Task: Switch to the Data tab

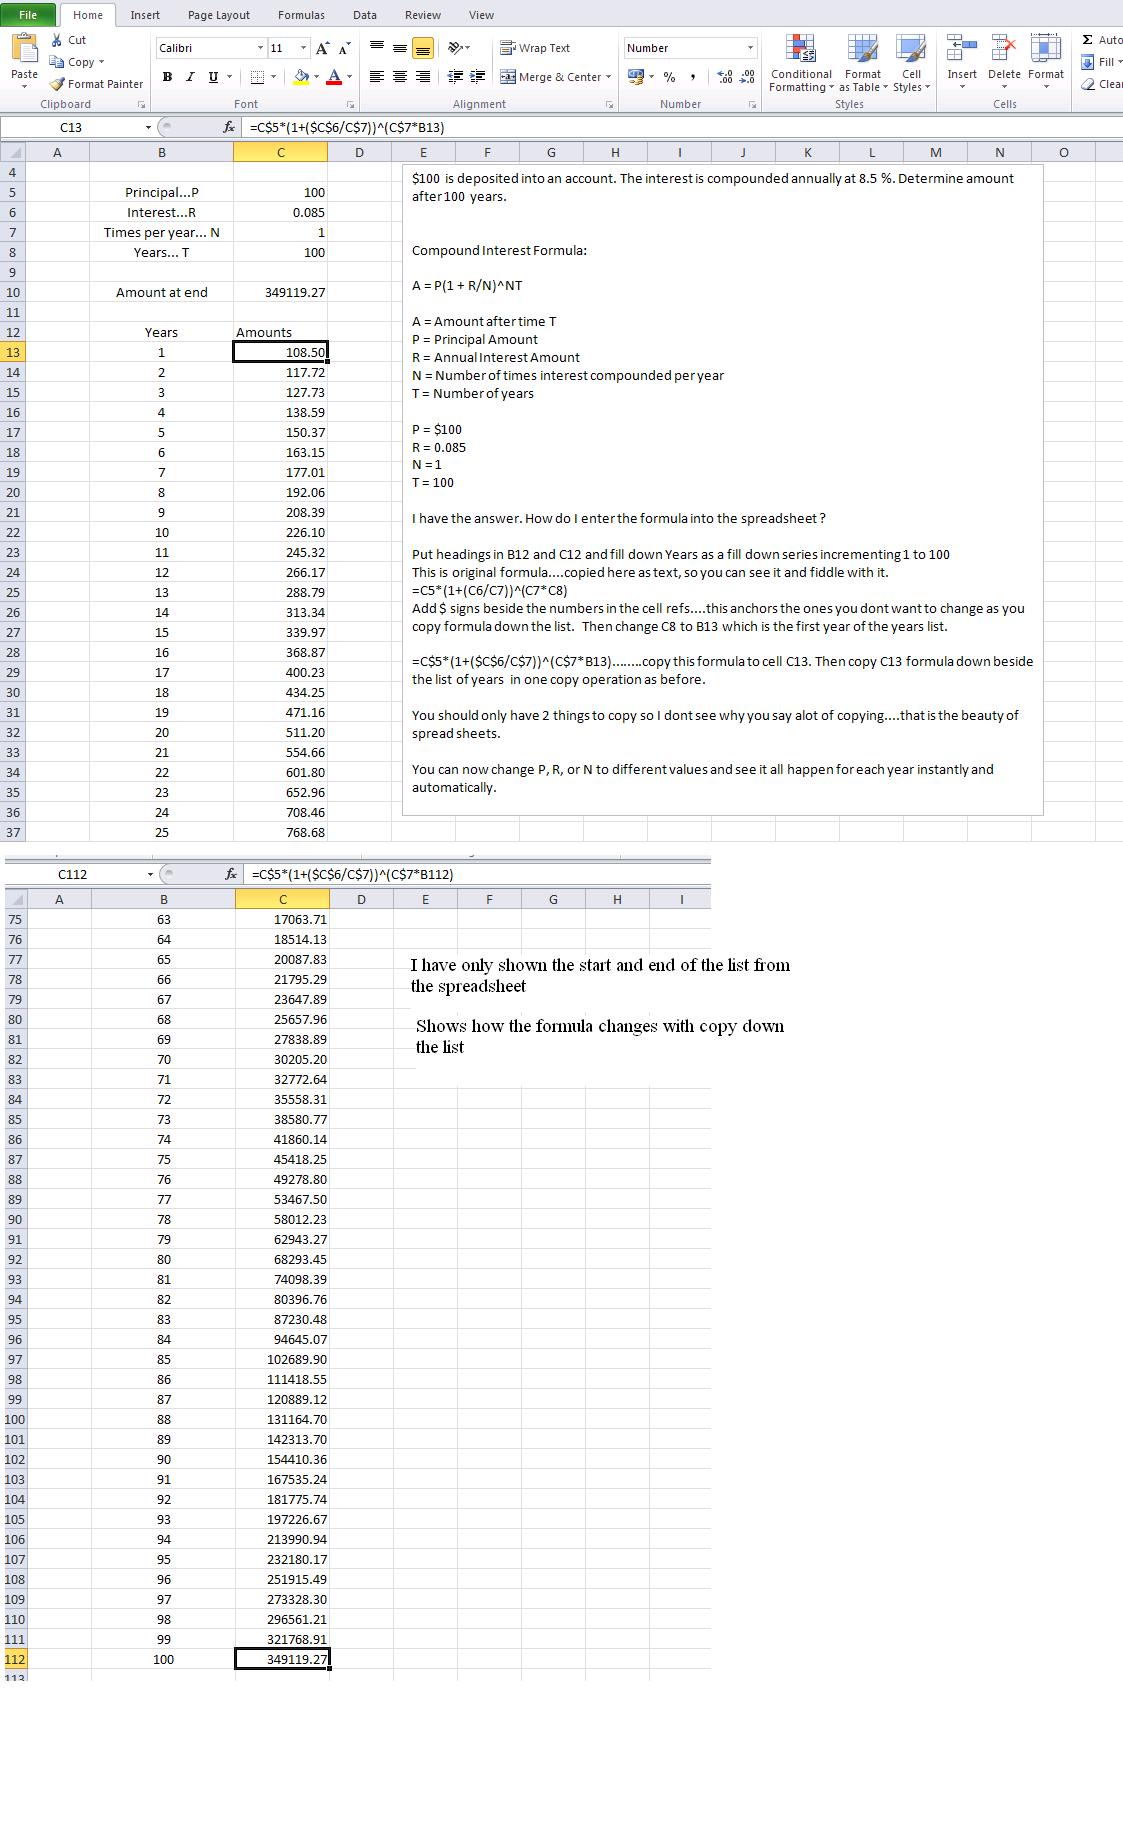Action: [x=365, y=15]
